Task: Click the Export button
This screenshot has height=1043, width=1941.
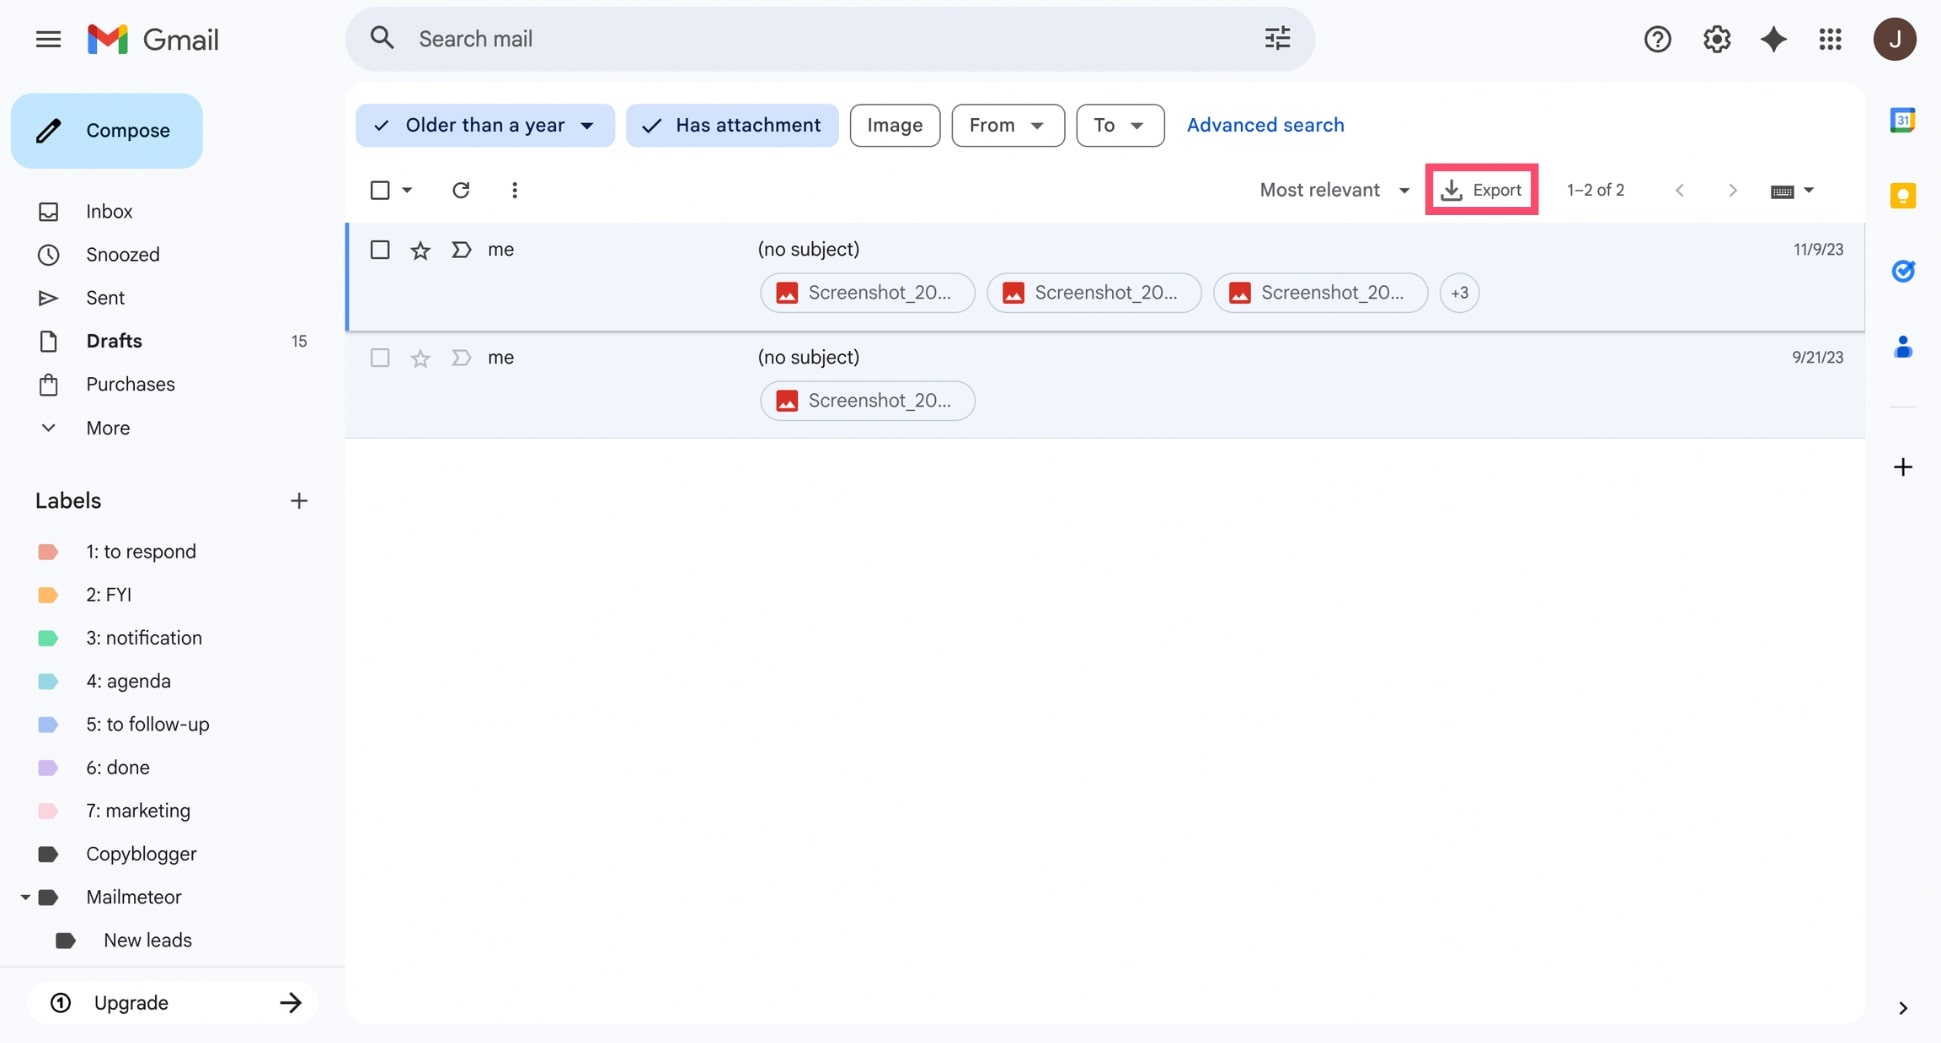Action: click(1482, 189)
